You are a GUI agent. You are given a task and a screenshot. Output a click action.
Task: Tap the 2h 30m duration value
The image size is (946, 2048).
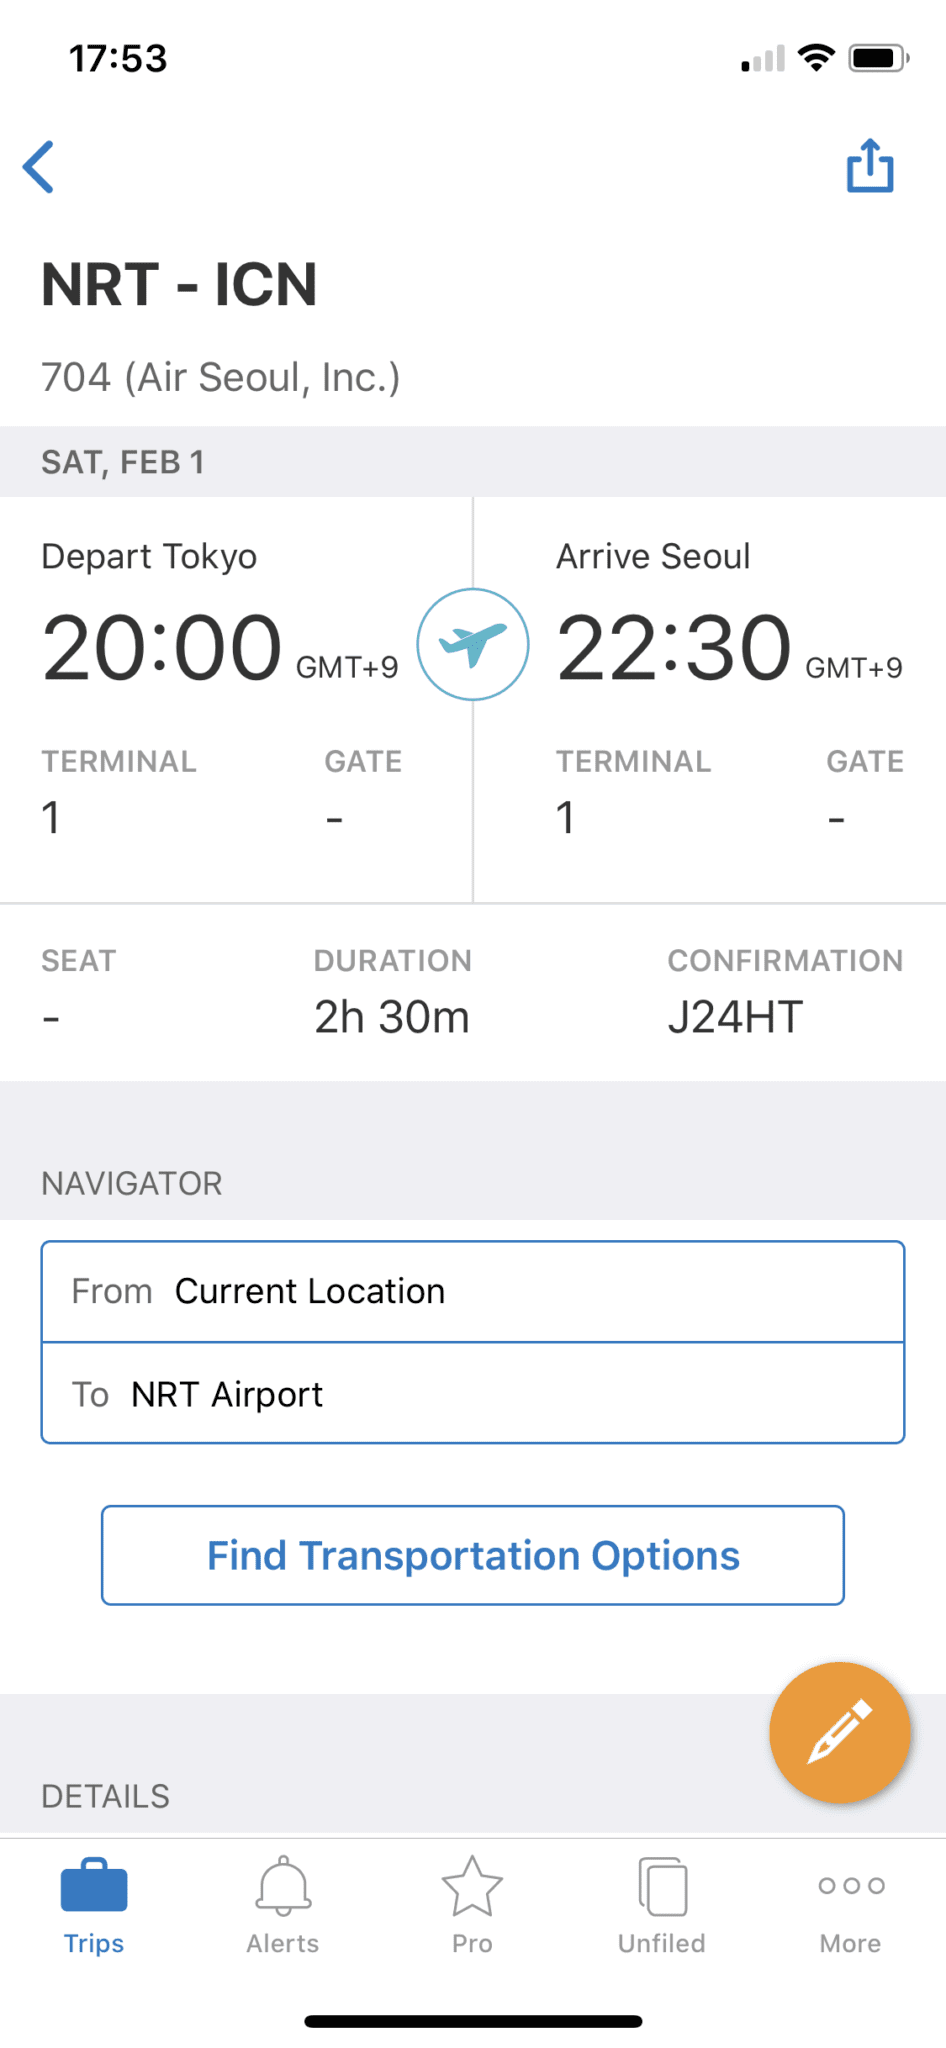392,1017
